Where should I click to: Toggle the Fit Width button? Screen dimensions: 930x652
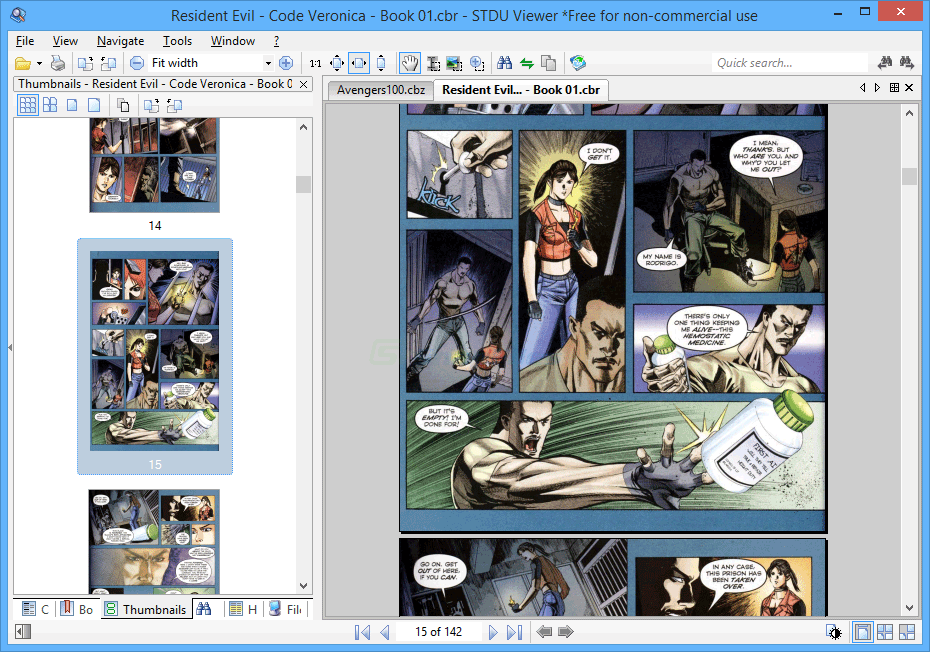point(358,63)
